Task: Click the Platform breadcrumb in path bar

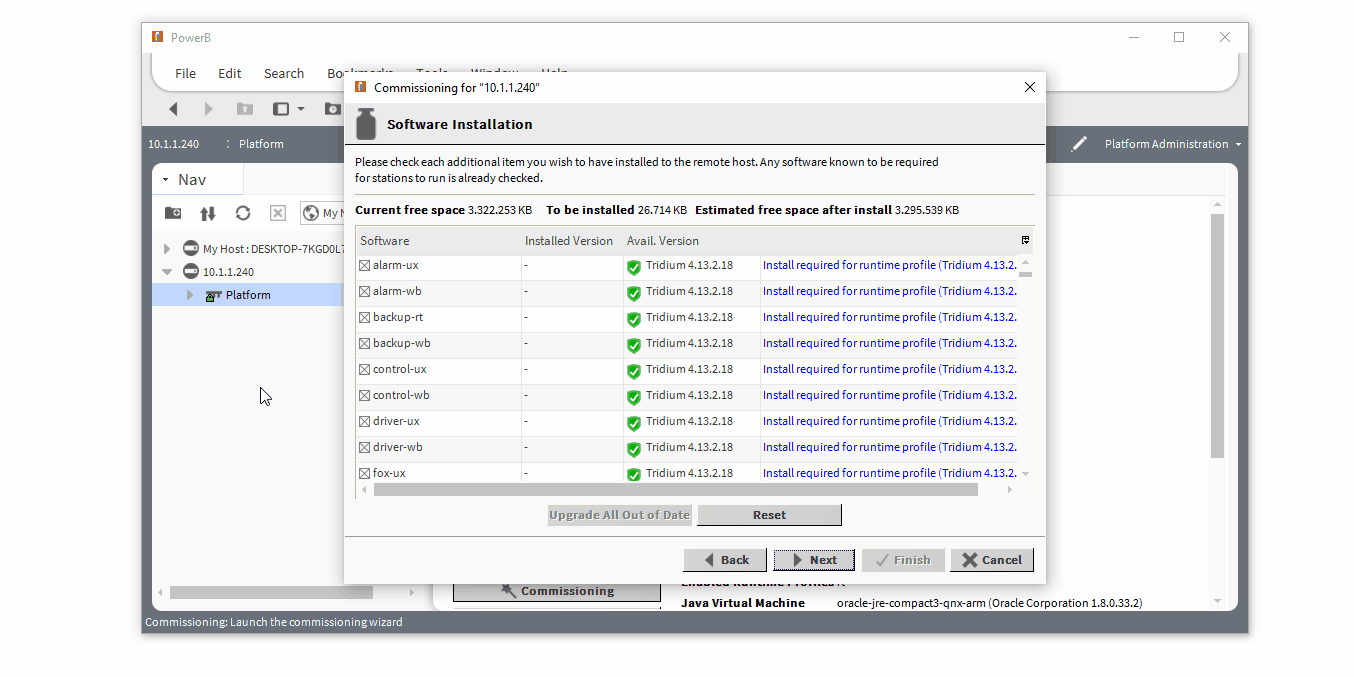Action: [x=261, y=144]
